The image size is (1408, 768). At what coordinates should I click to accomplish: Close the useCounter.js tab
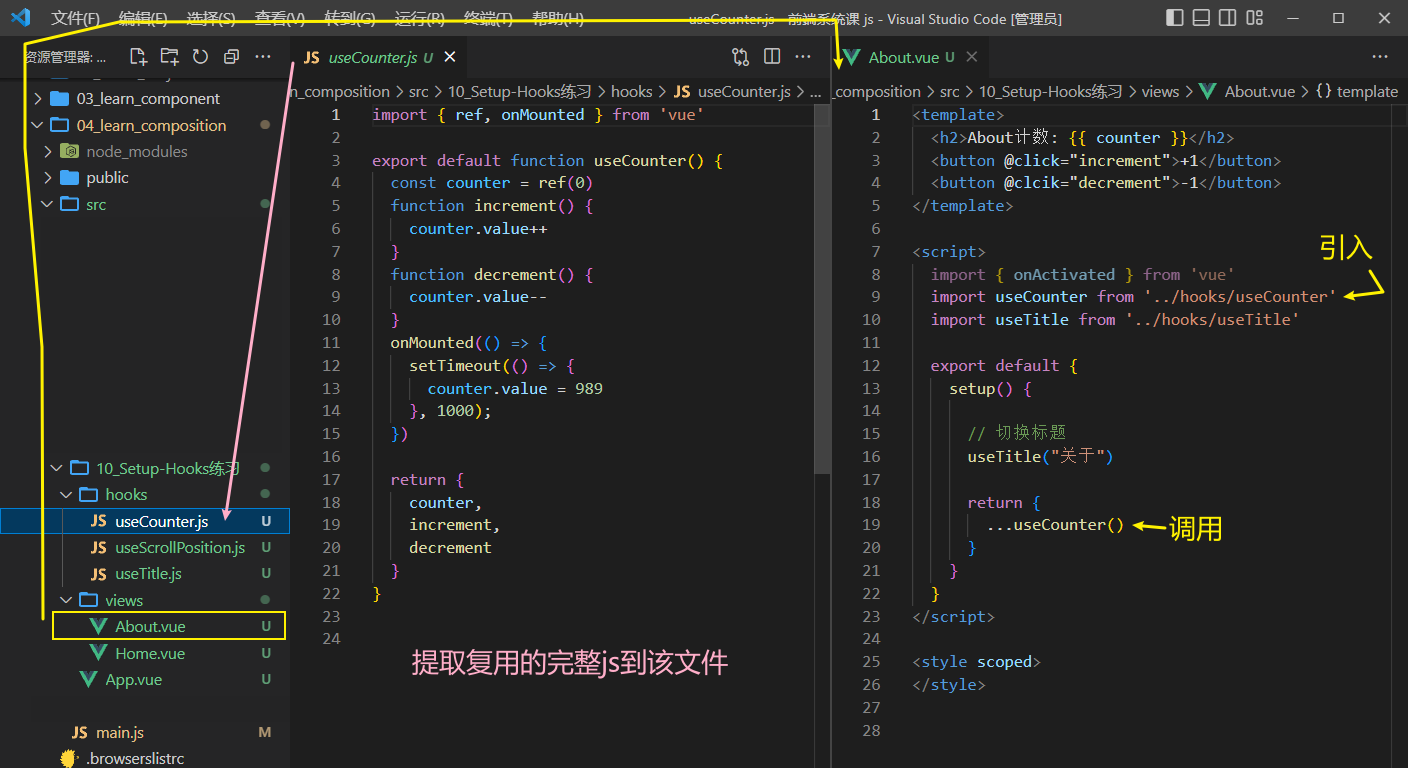coord(450,58)
